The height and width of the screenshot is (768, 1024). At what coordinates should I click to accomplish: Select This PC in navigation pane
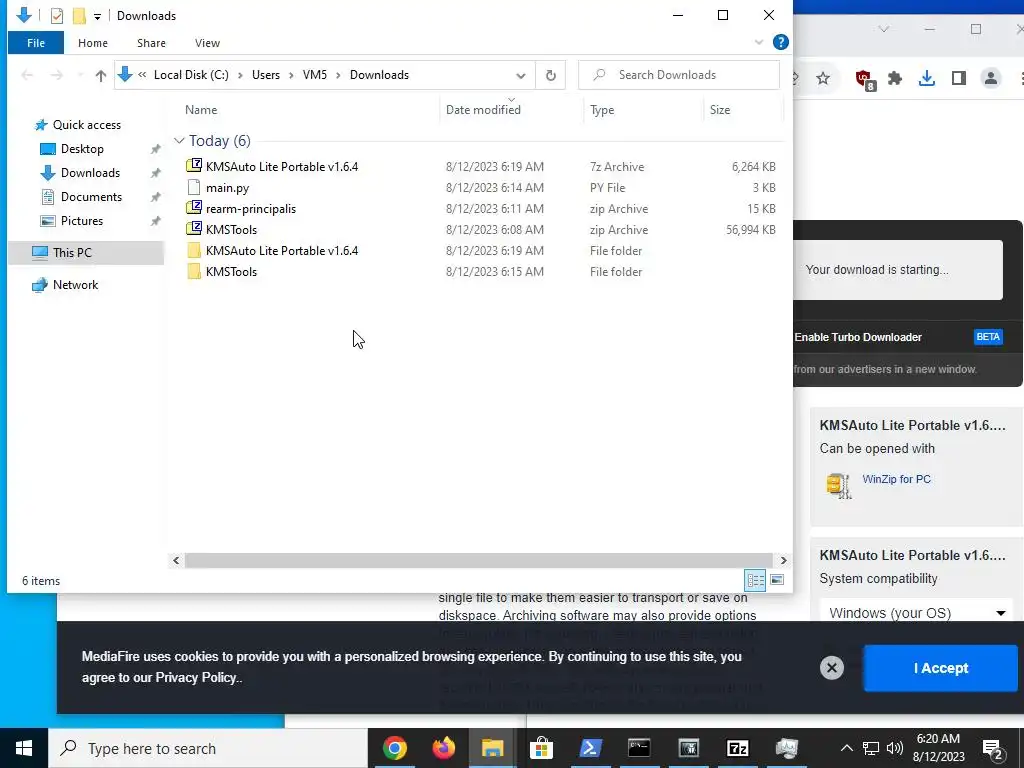click(x=72, y=253)
